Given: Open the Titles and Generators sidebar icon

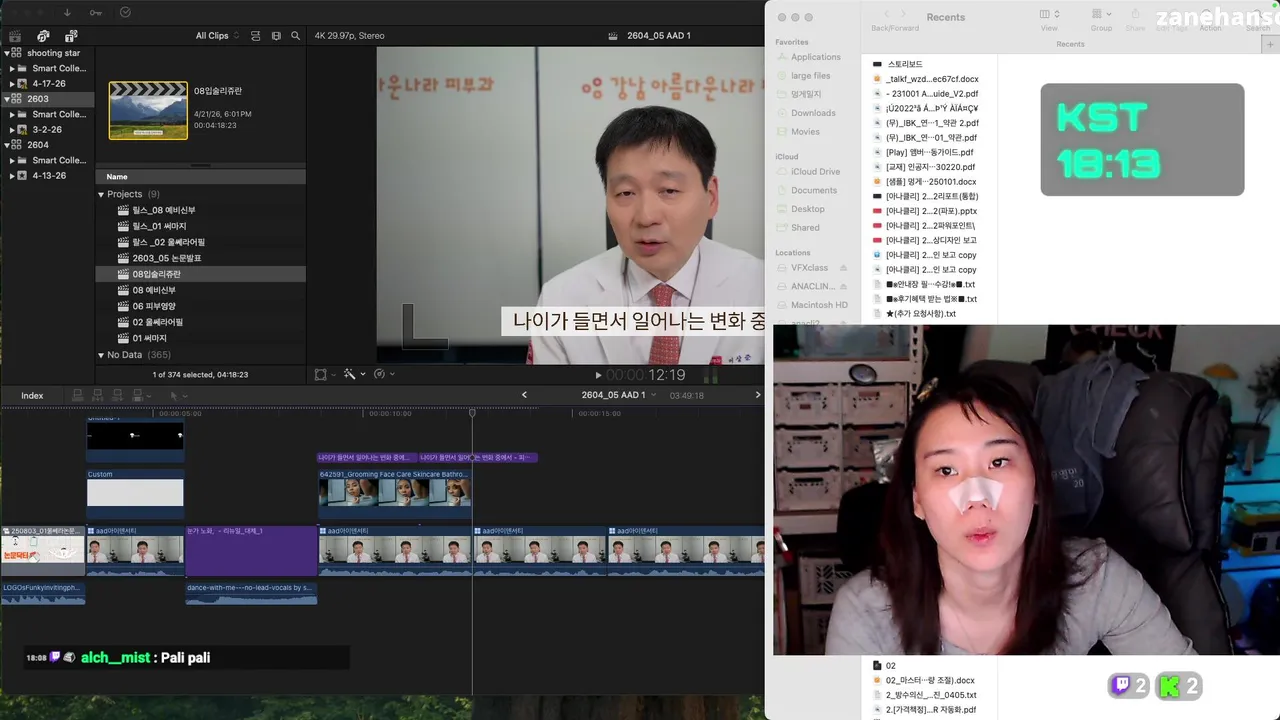Looking at the screenshot, I should pos(71,36).
